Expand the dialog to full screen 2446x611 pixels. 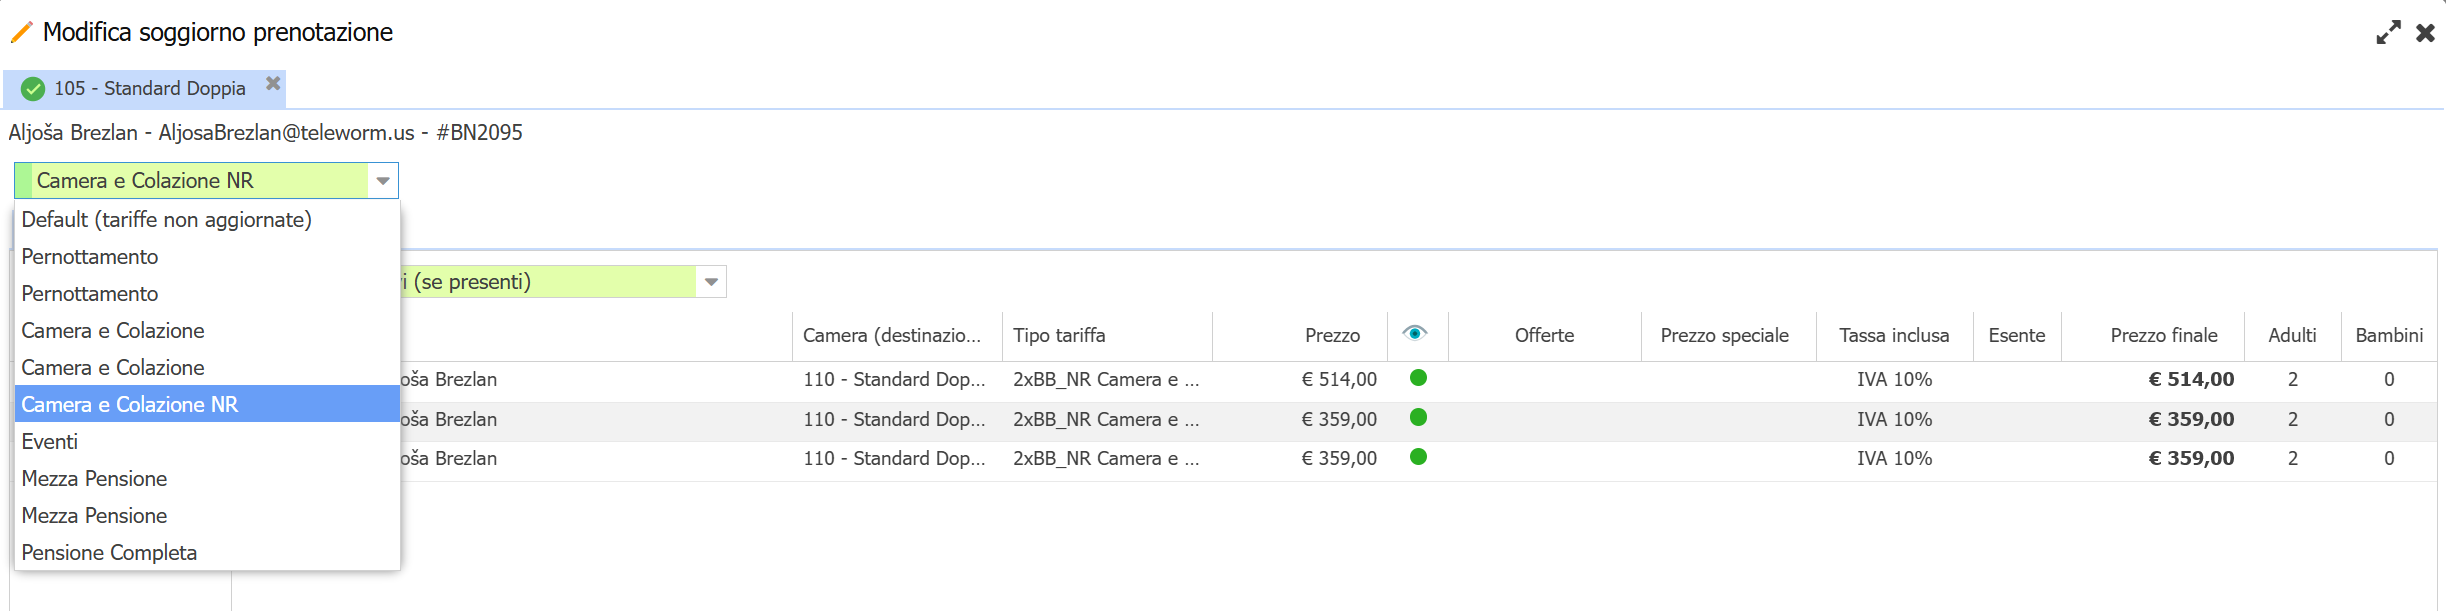tap(2388, 33)
